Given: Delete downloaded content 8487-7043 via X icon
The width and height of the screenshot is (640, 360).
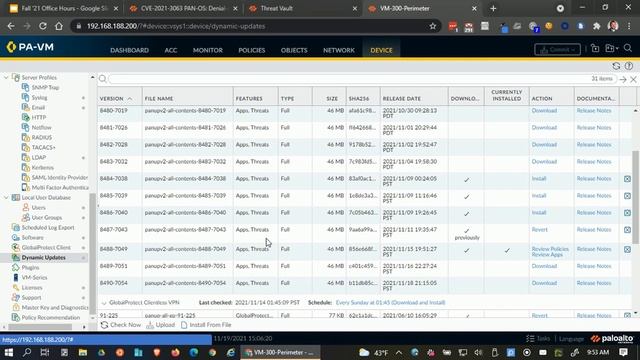Looking at the screenshot, I should pyautogui.click(x=627, y=230).
